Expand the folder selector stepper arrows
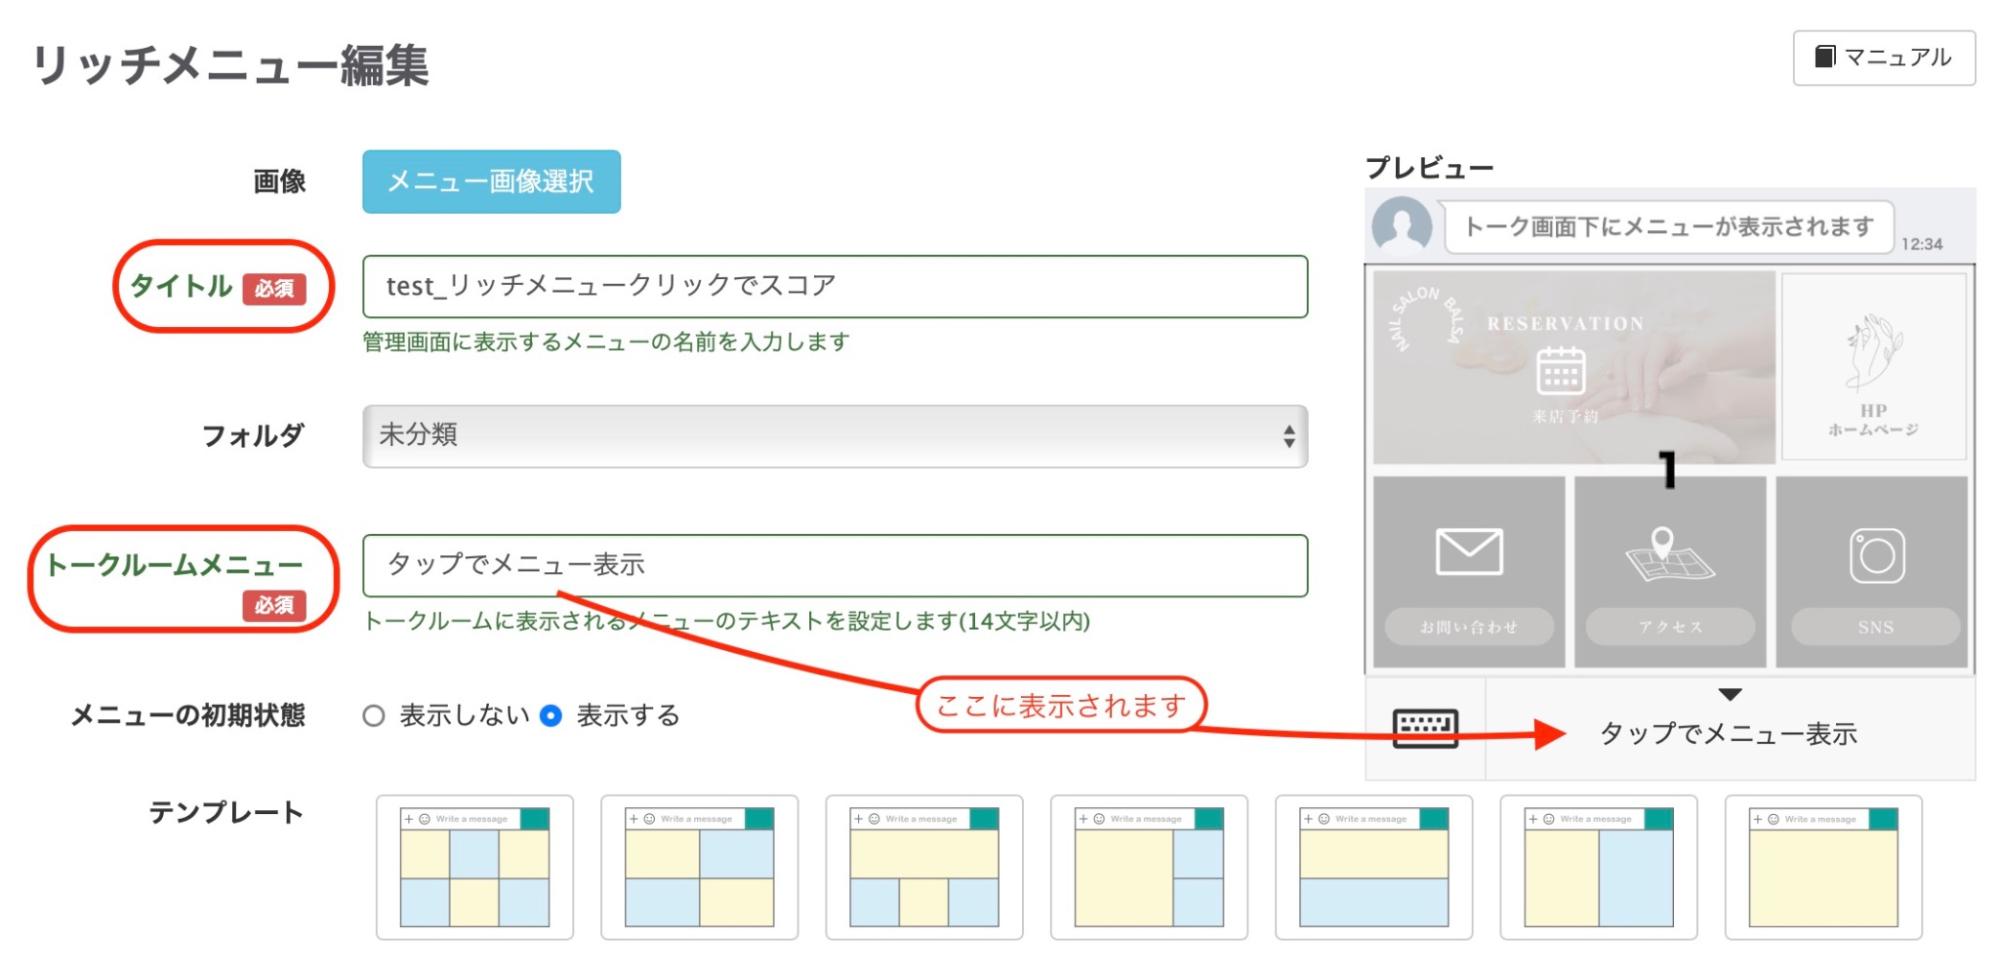The width and height of the screenshot is (1999, 953). coord(1288,436)
